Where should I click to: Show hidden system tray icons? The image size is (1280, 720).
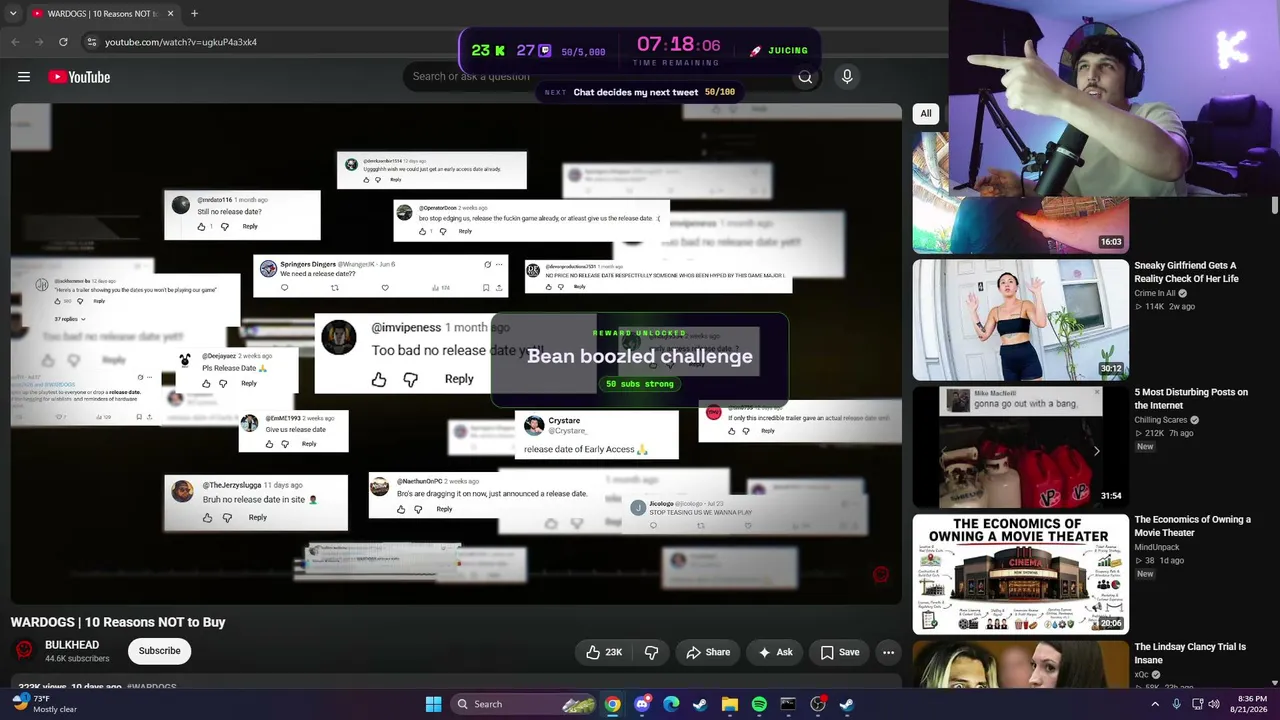[1155, 704]
